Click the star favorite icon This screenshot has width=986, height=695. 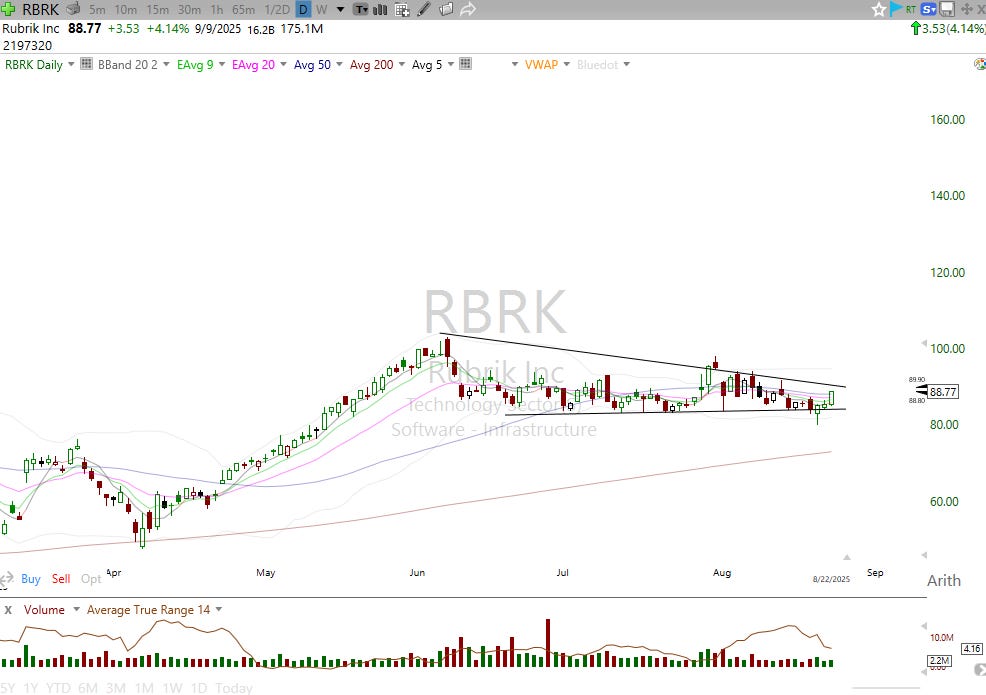coord(878,9)
